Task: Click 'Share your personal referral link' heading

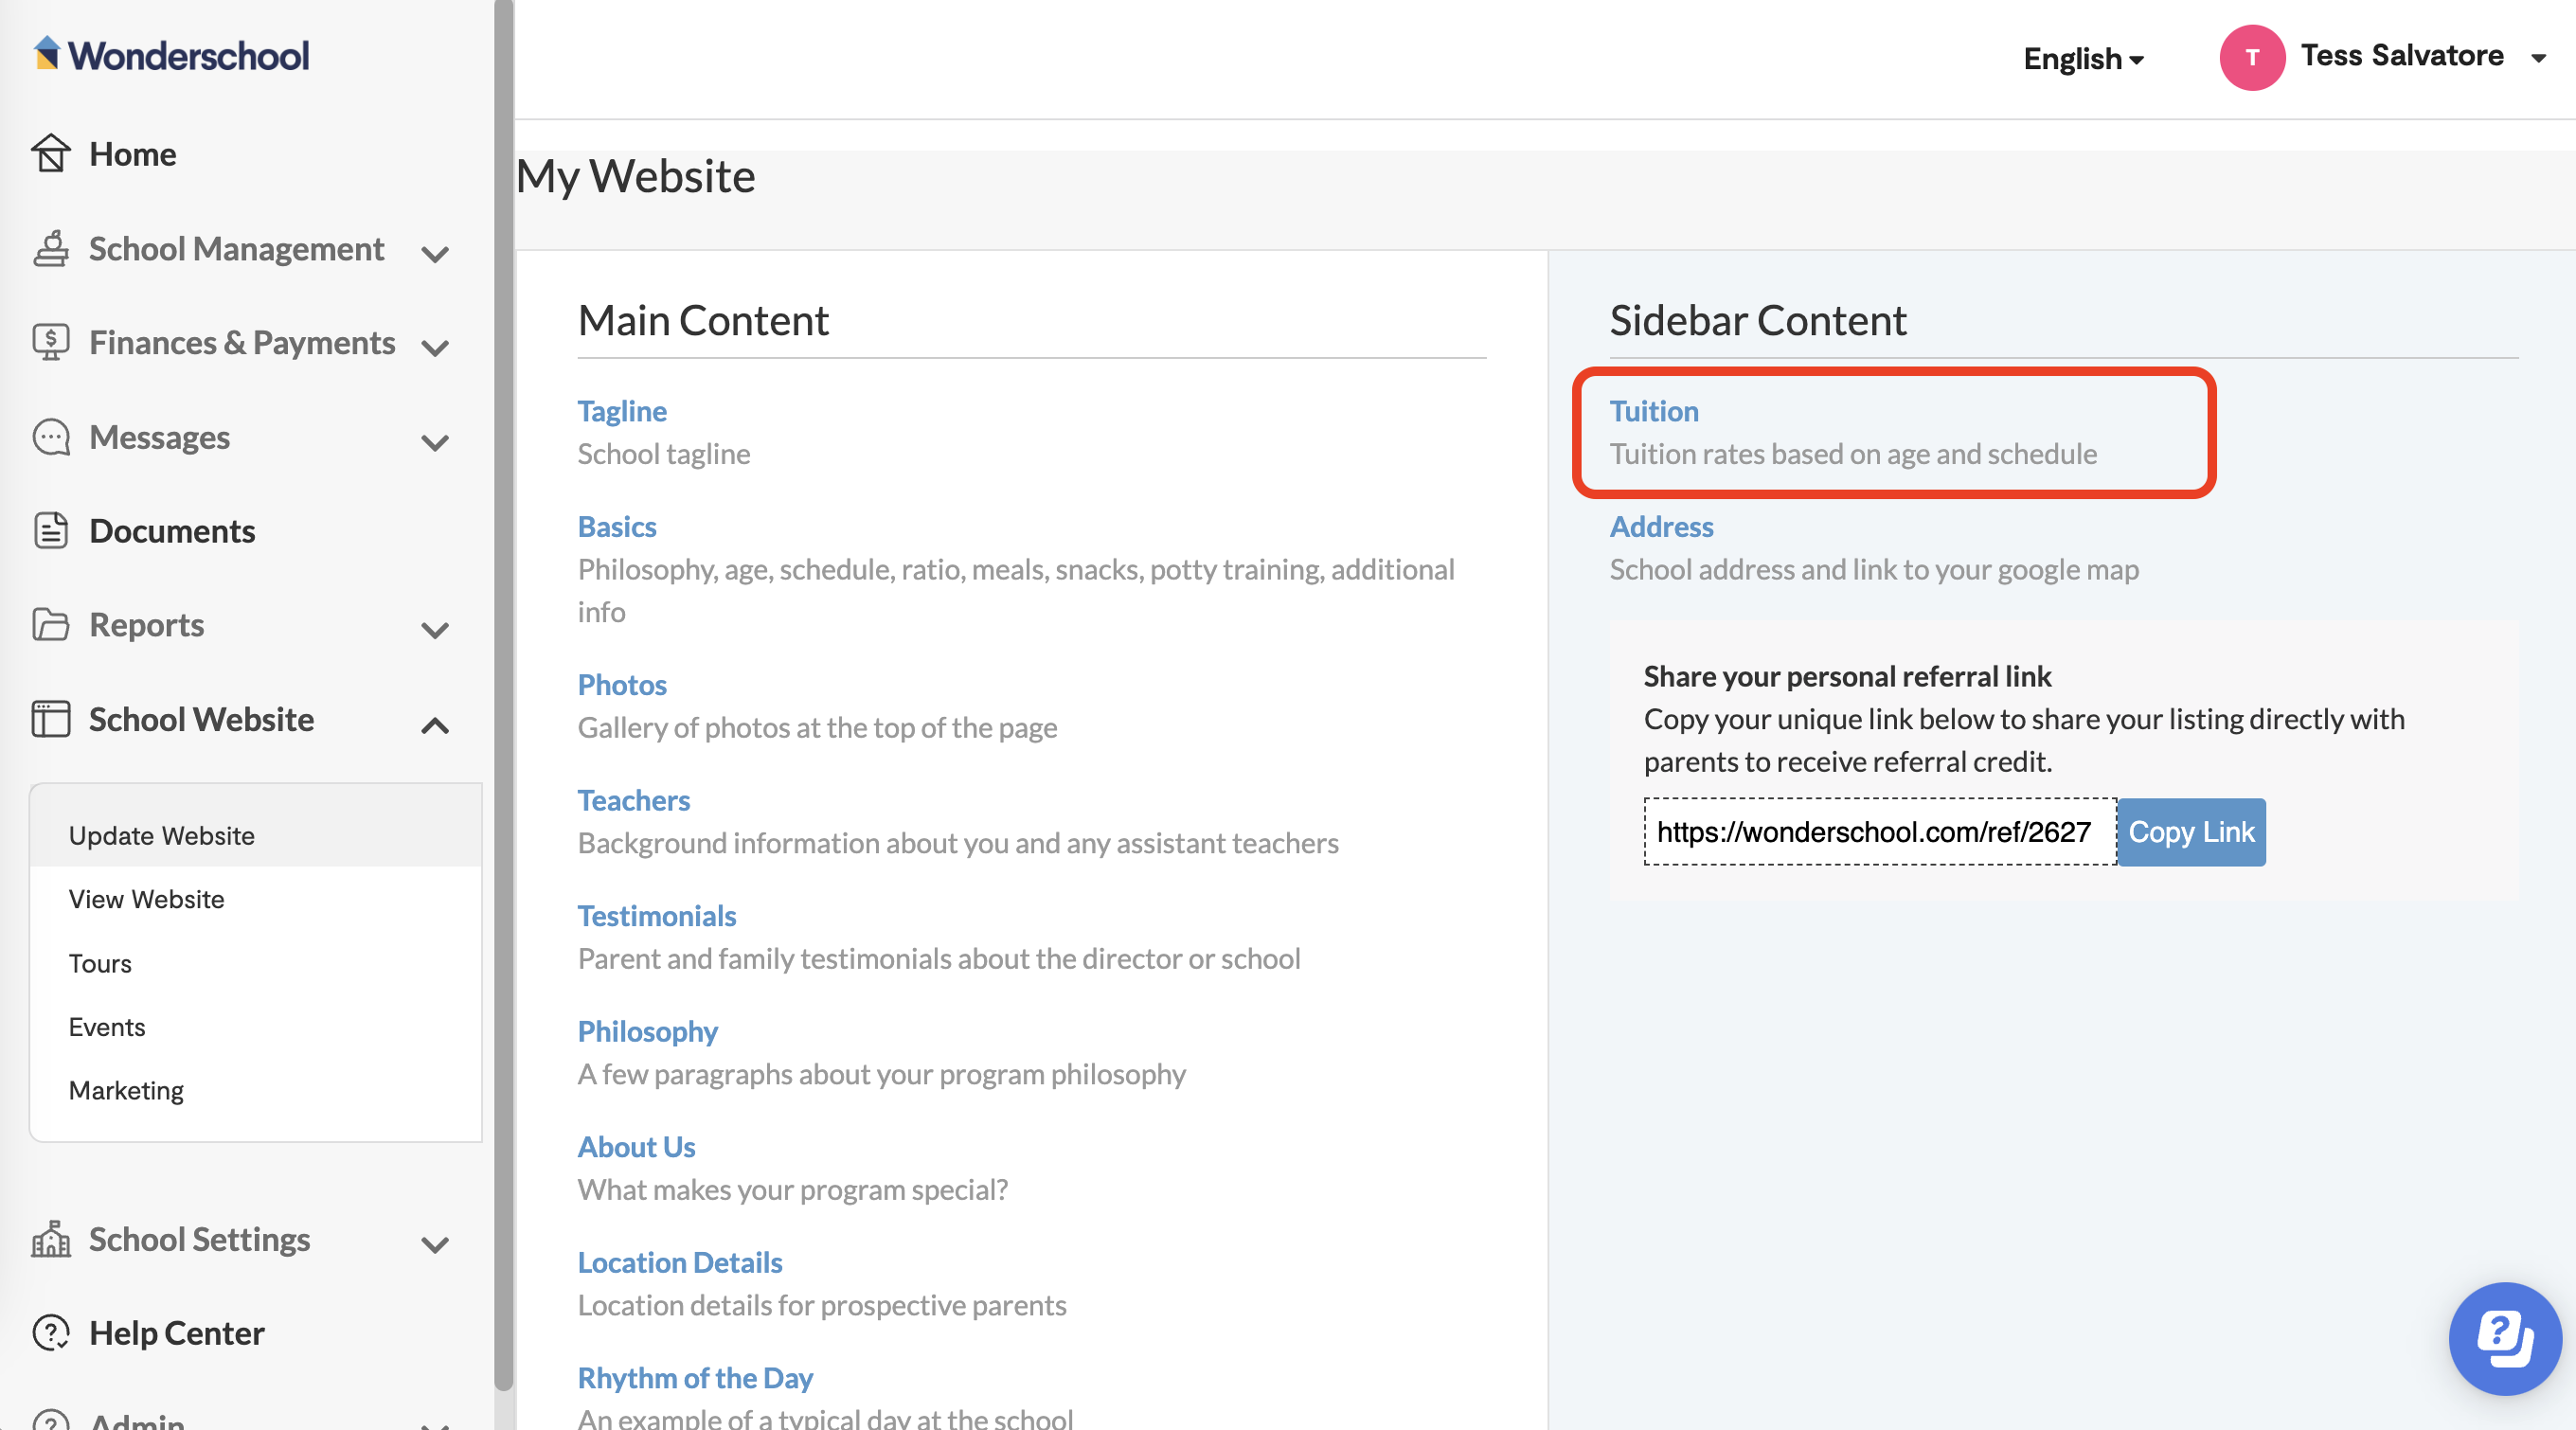Action: pyautogui.click(x=1847, y=676)
